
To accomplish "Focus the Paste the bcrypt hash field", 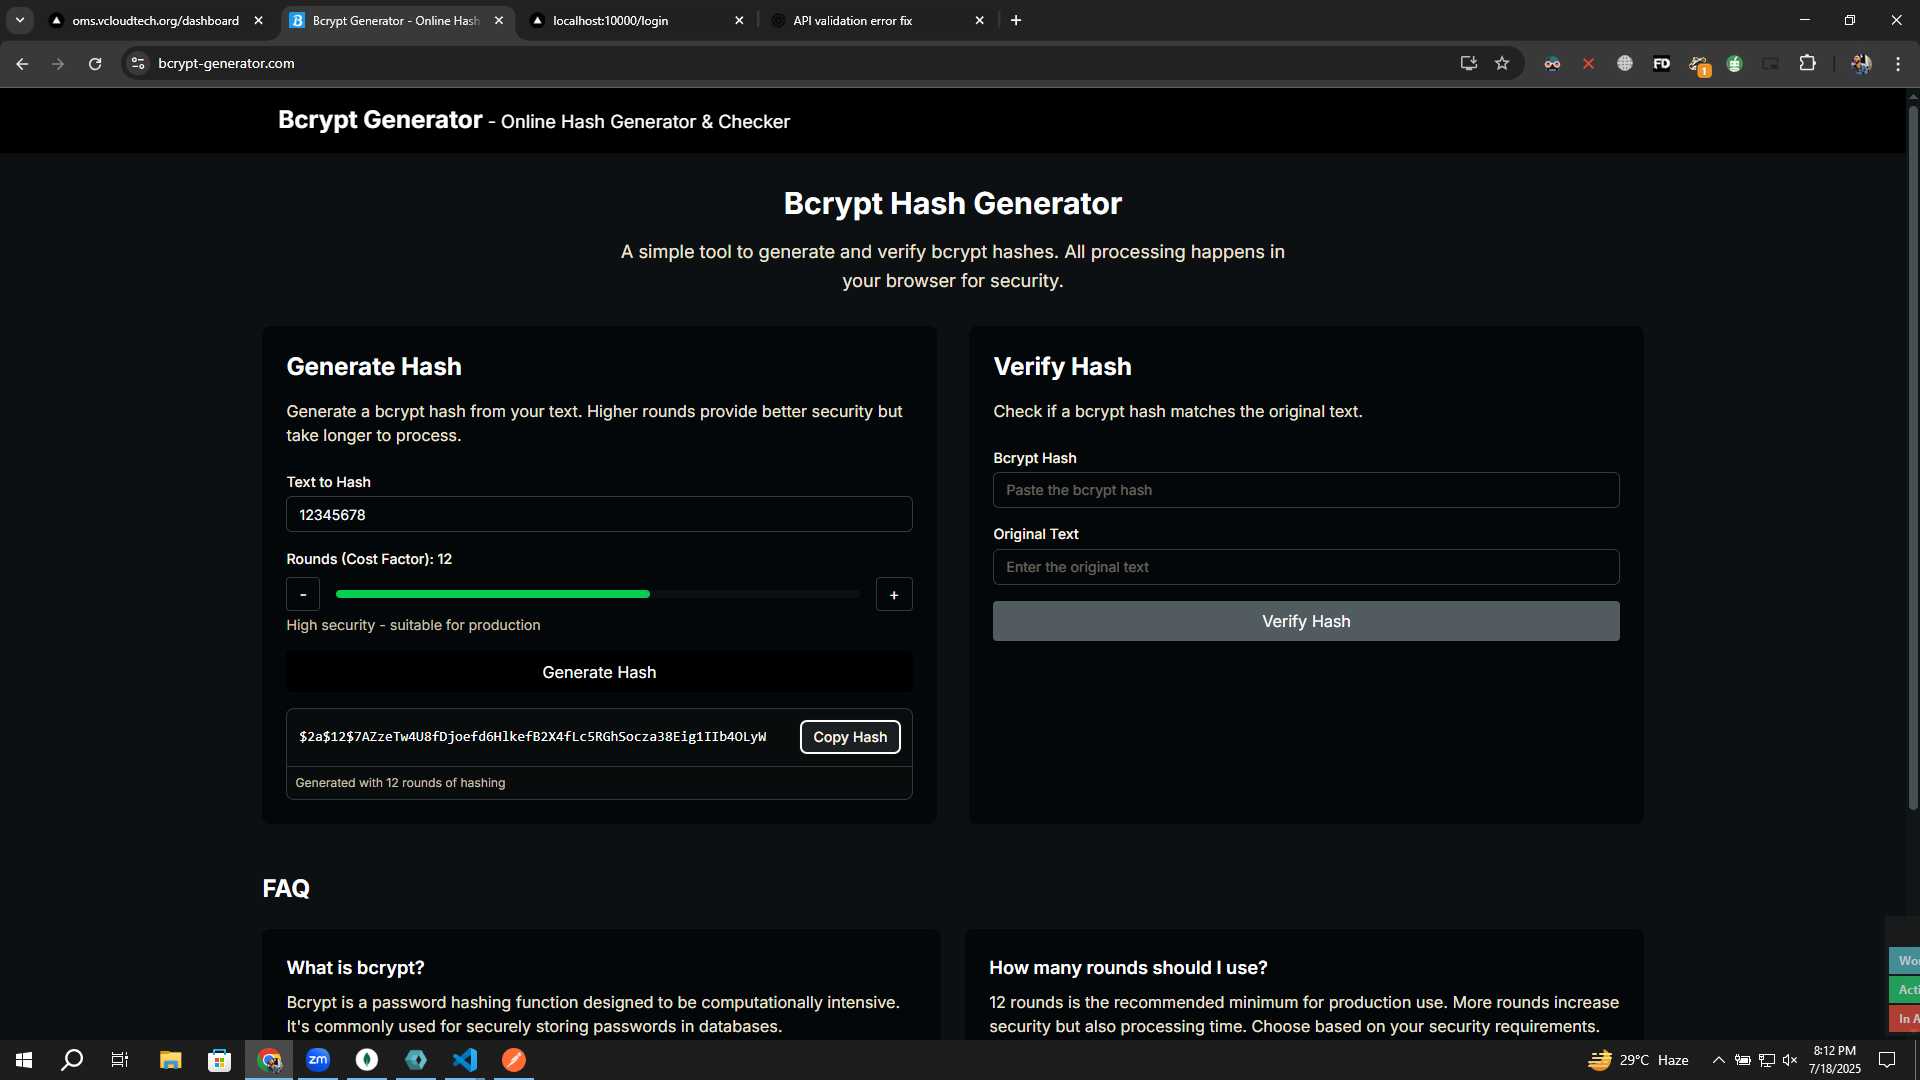I will (x=1306, y=490).
